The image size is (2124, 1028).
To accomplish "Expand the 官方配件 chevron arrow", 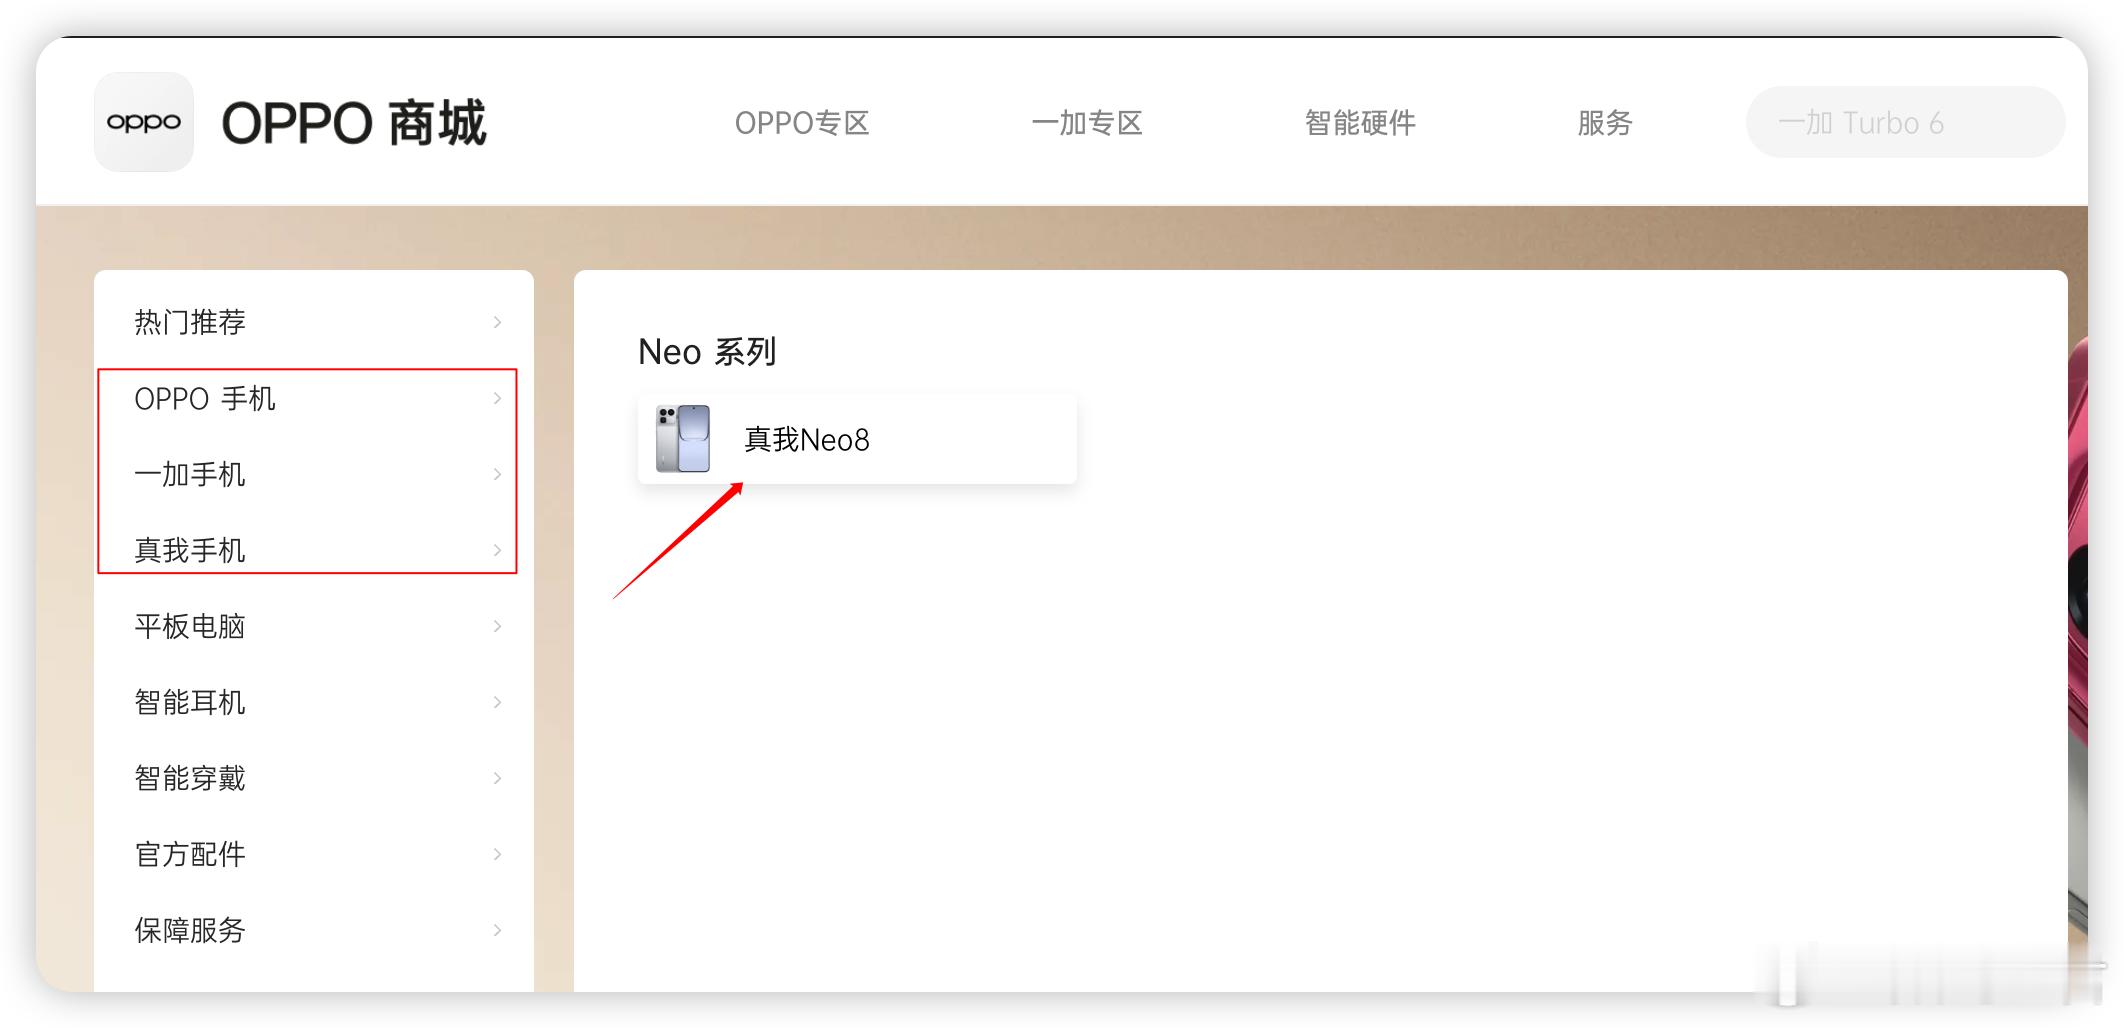I will (497, 854).
